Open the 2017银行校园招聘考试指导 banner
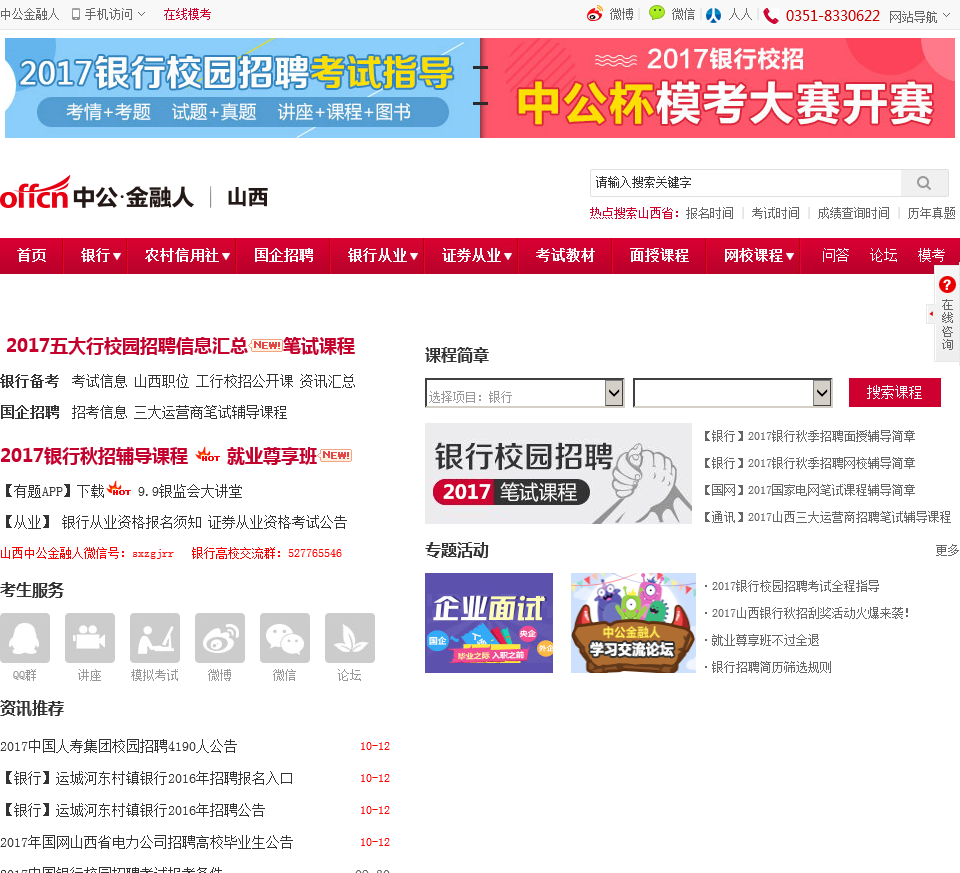960x873 pixels. (242, 88)
